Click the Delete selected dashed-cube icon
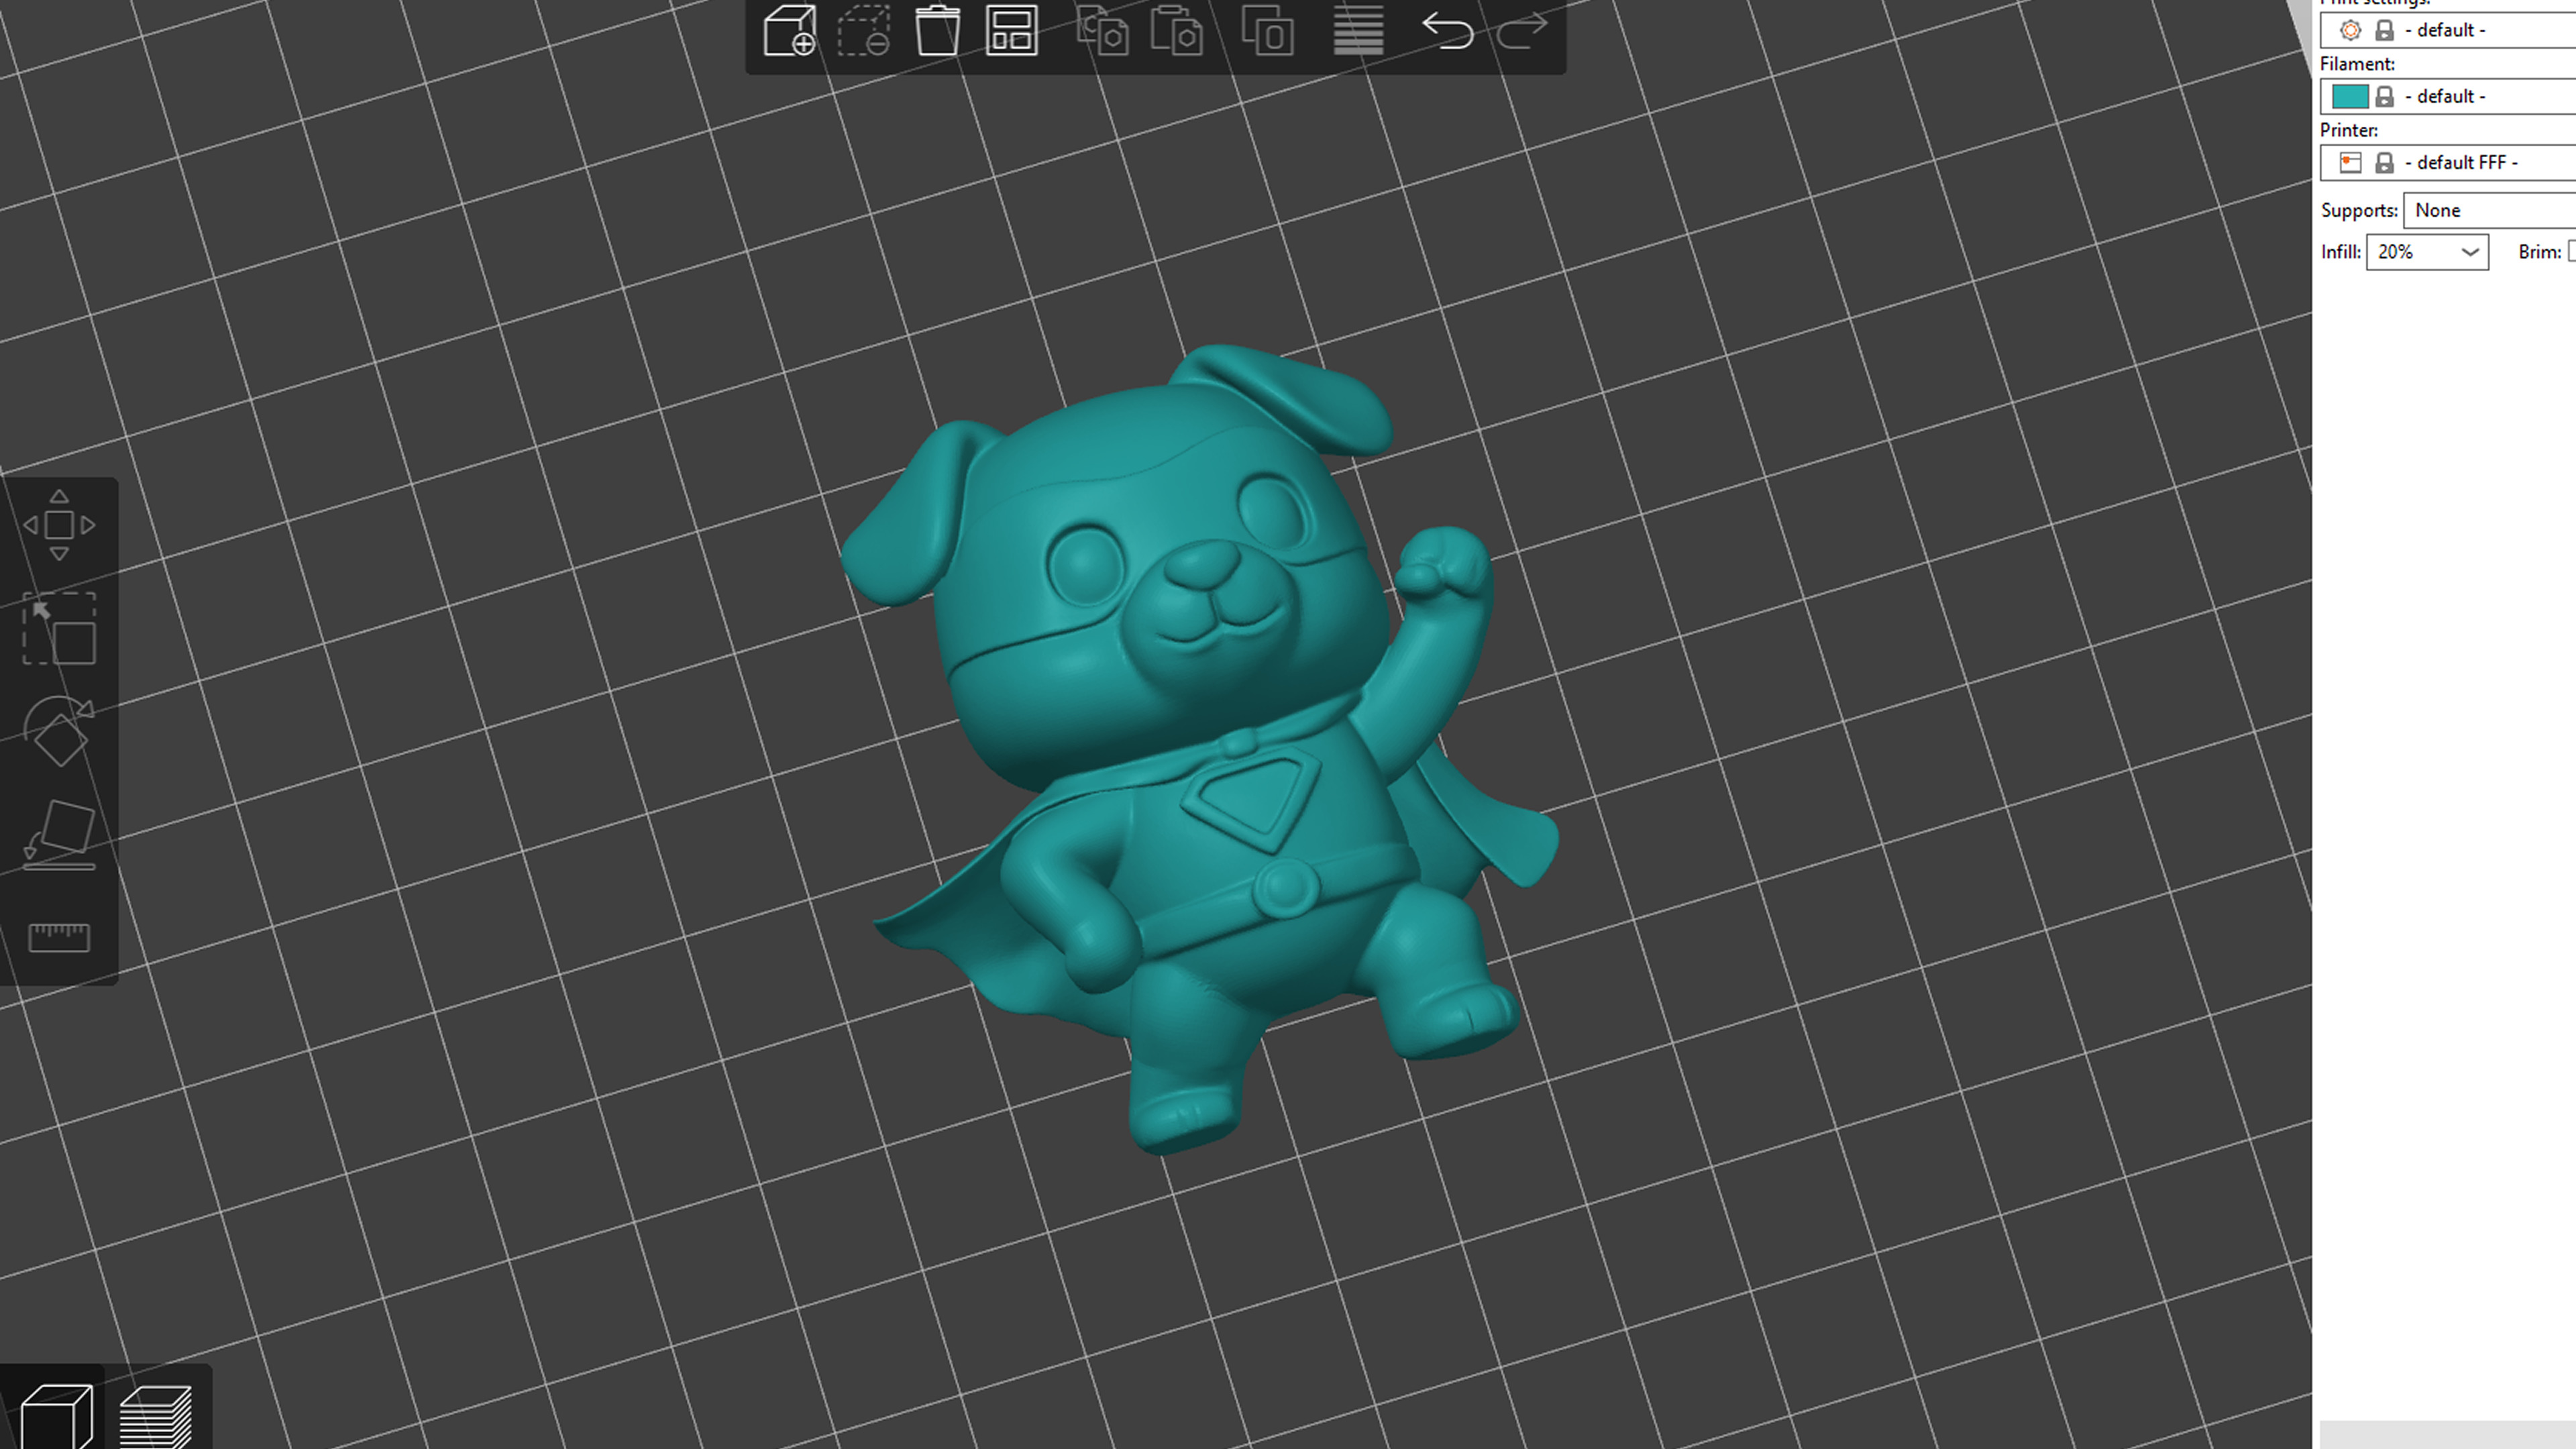 864,31
